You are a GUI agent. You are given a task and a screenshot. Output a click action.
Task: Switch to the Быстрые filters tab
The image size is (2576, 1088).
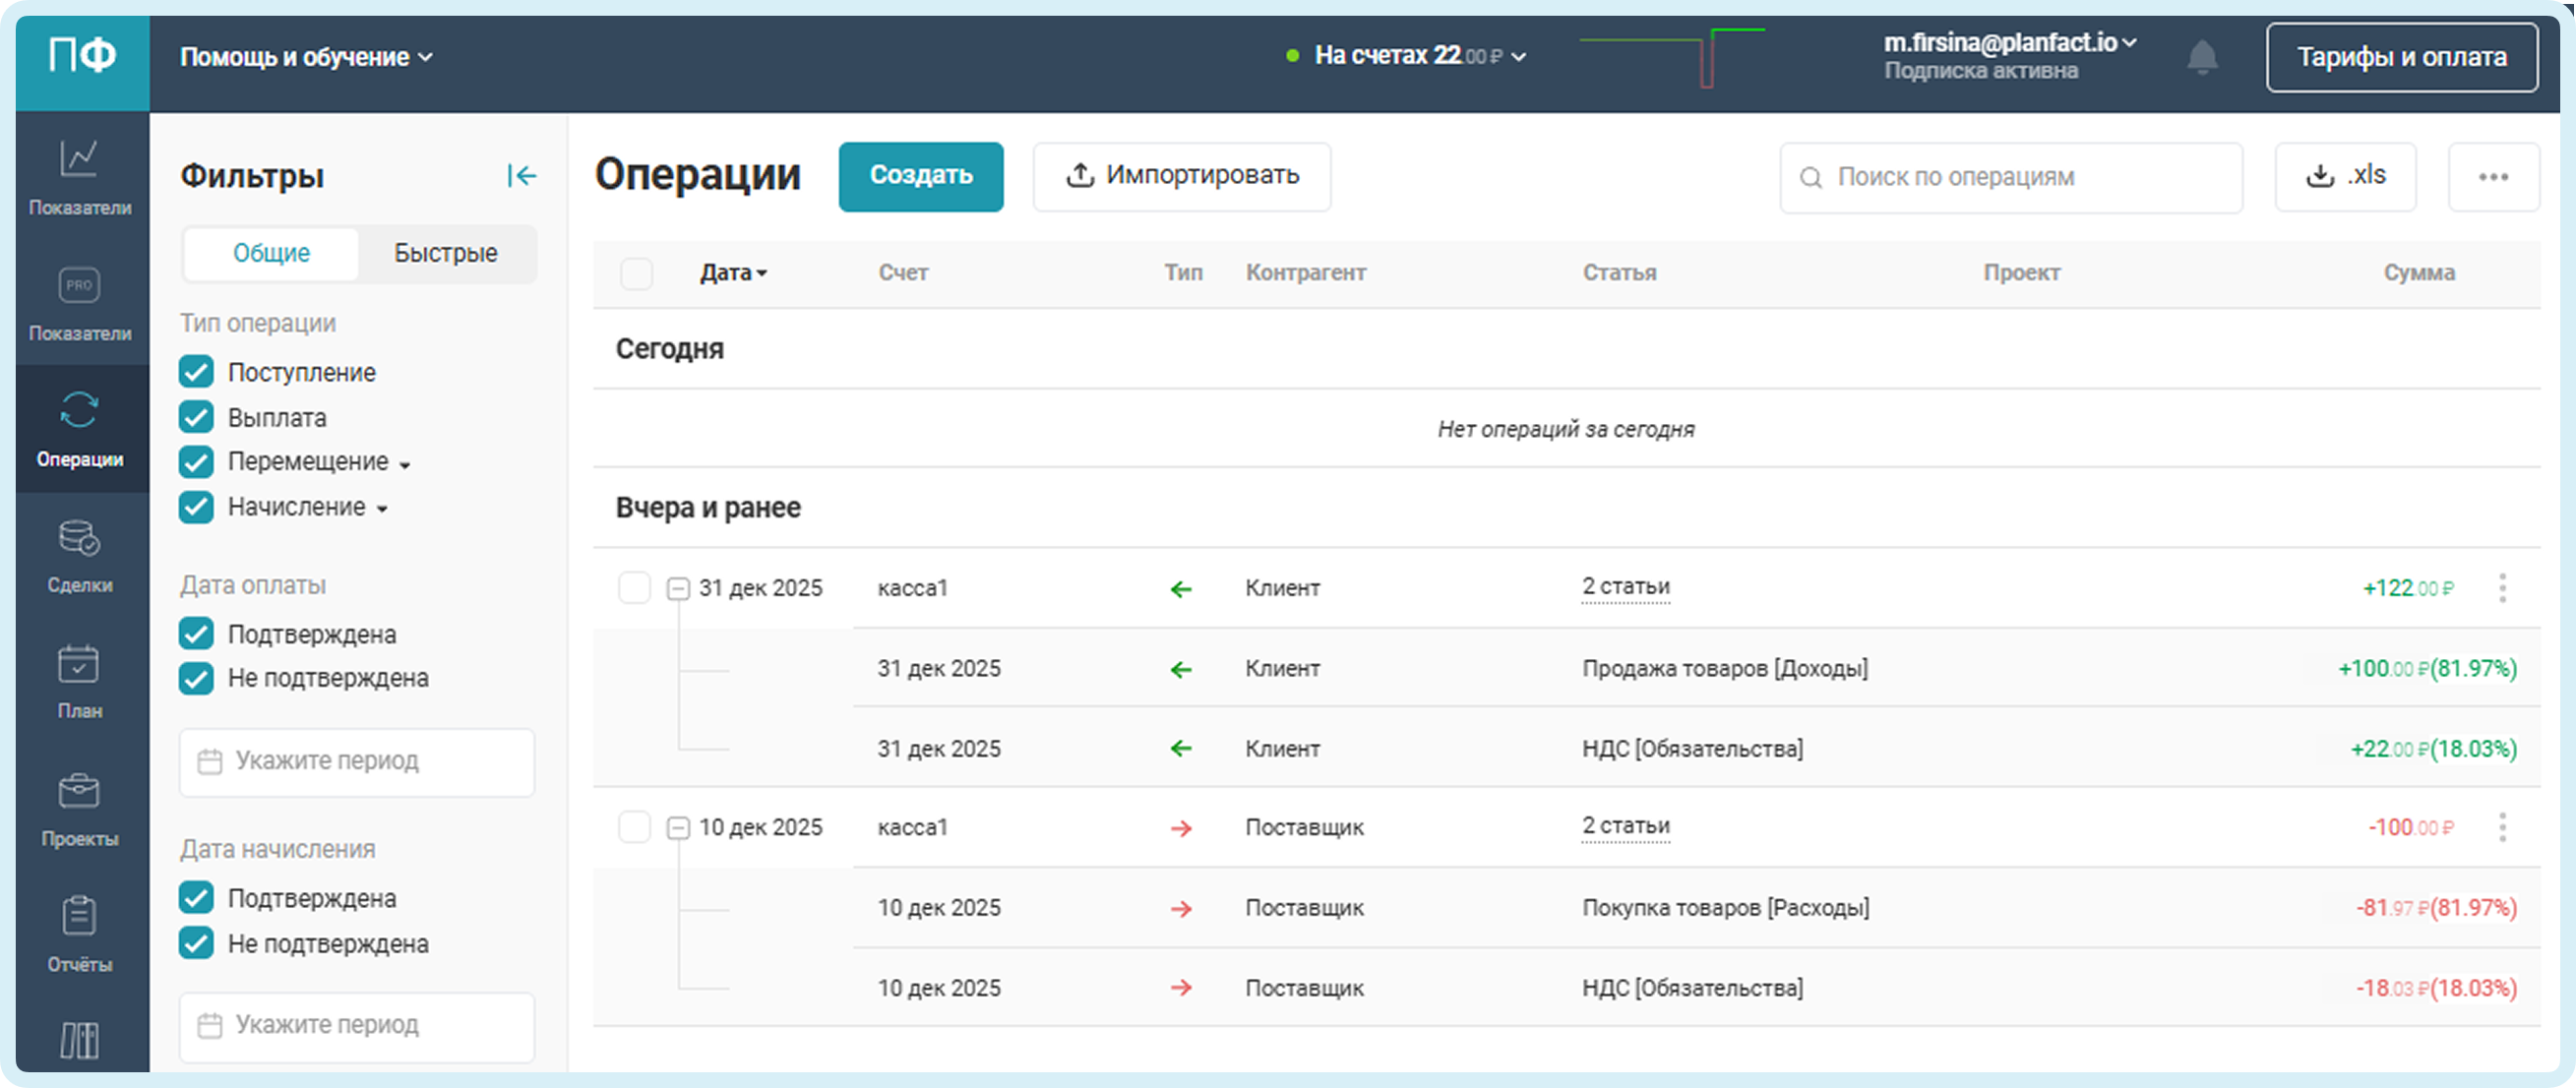445,253
